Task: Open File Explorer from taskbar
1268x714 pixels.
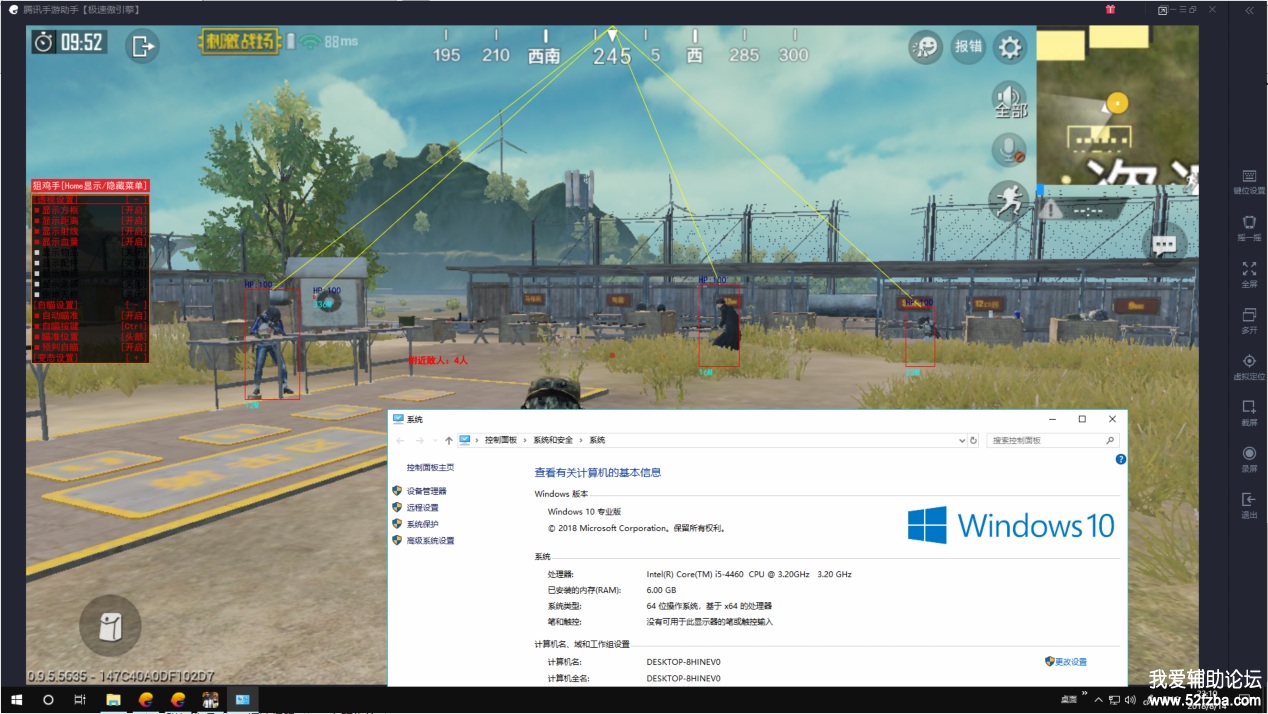Action: (x=114, y=700)
